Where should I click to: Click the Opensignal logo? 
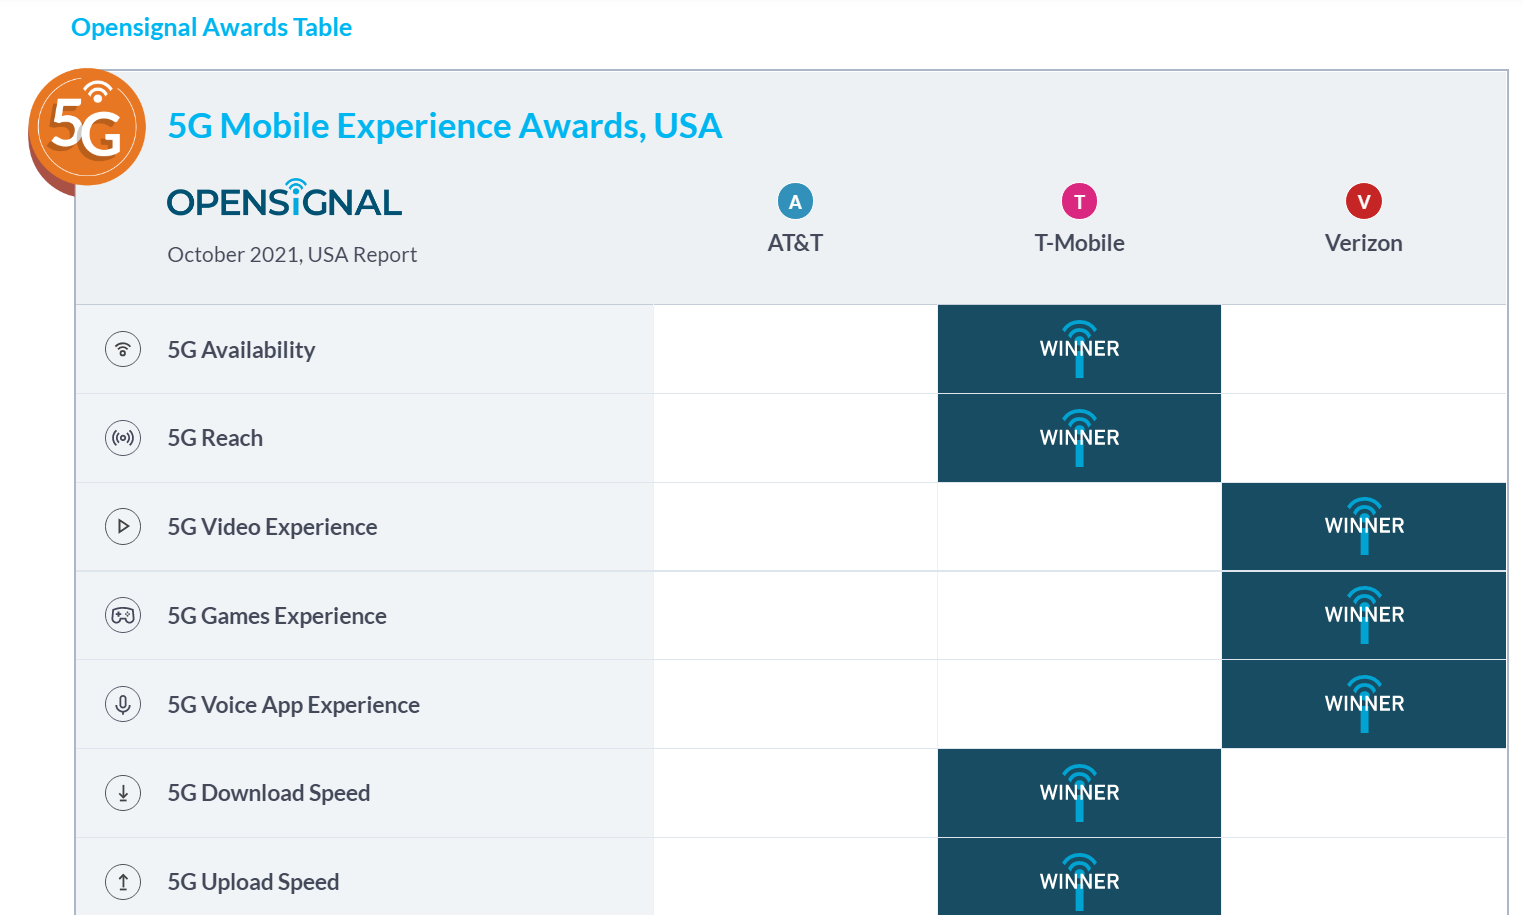[284, 198]
